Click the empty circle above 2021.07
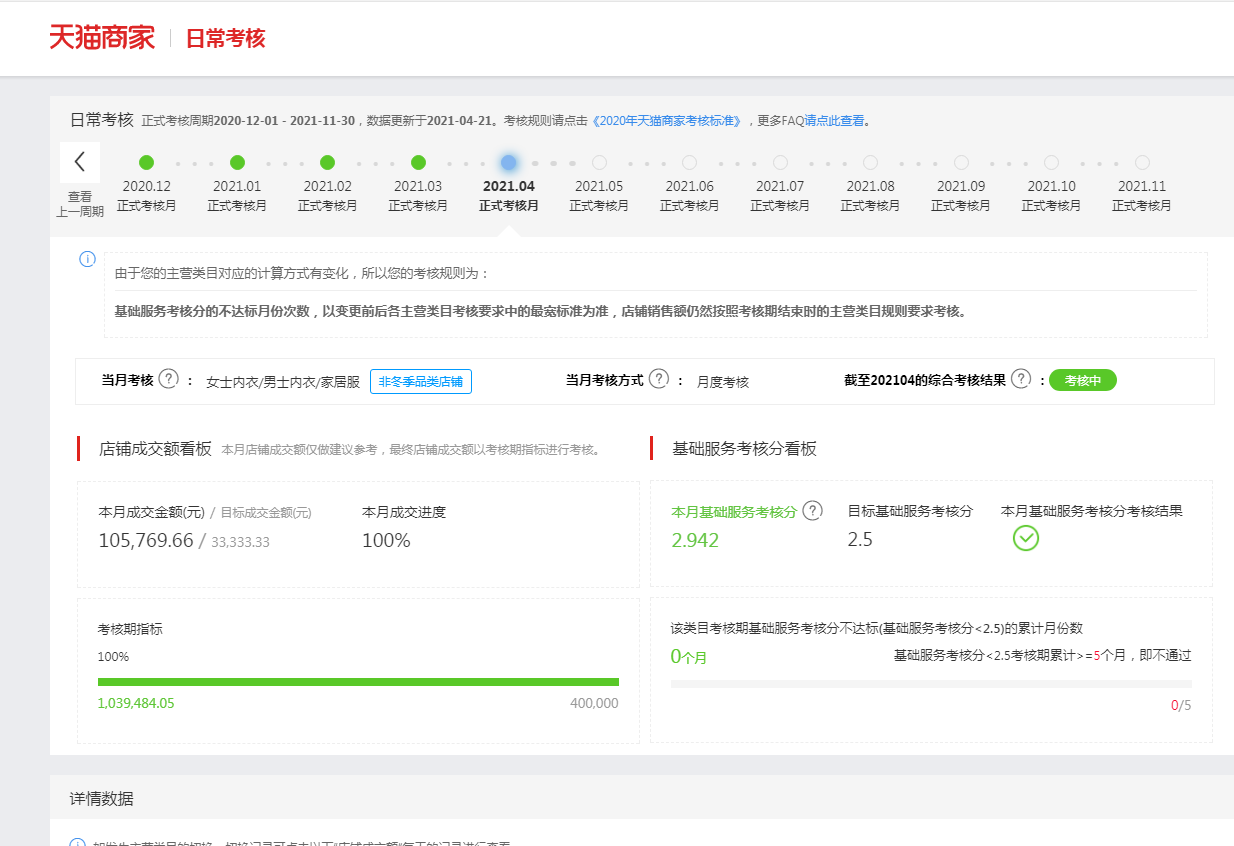The image size is (1234, 846). (780, 162)
